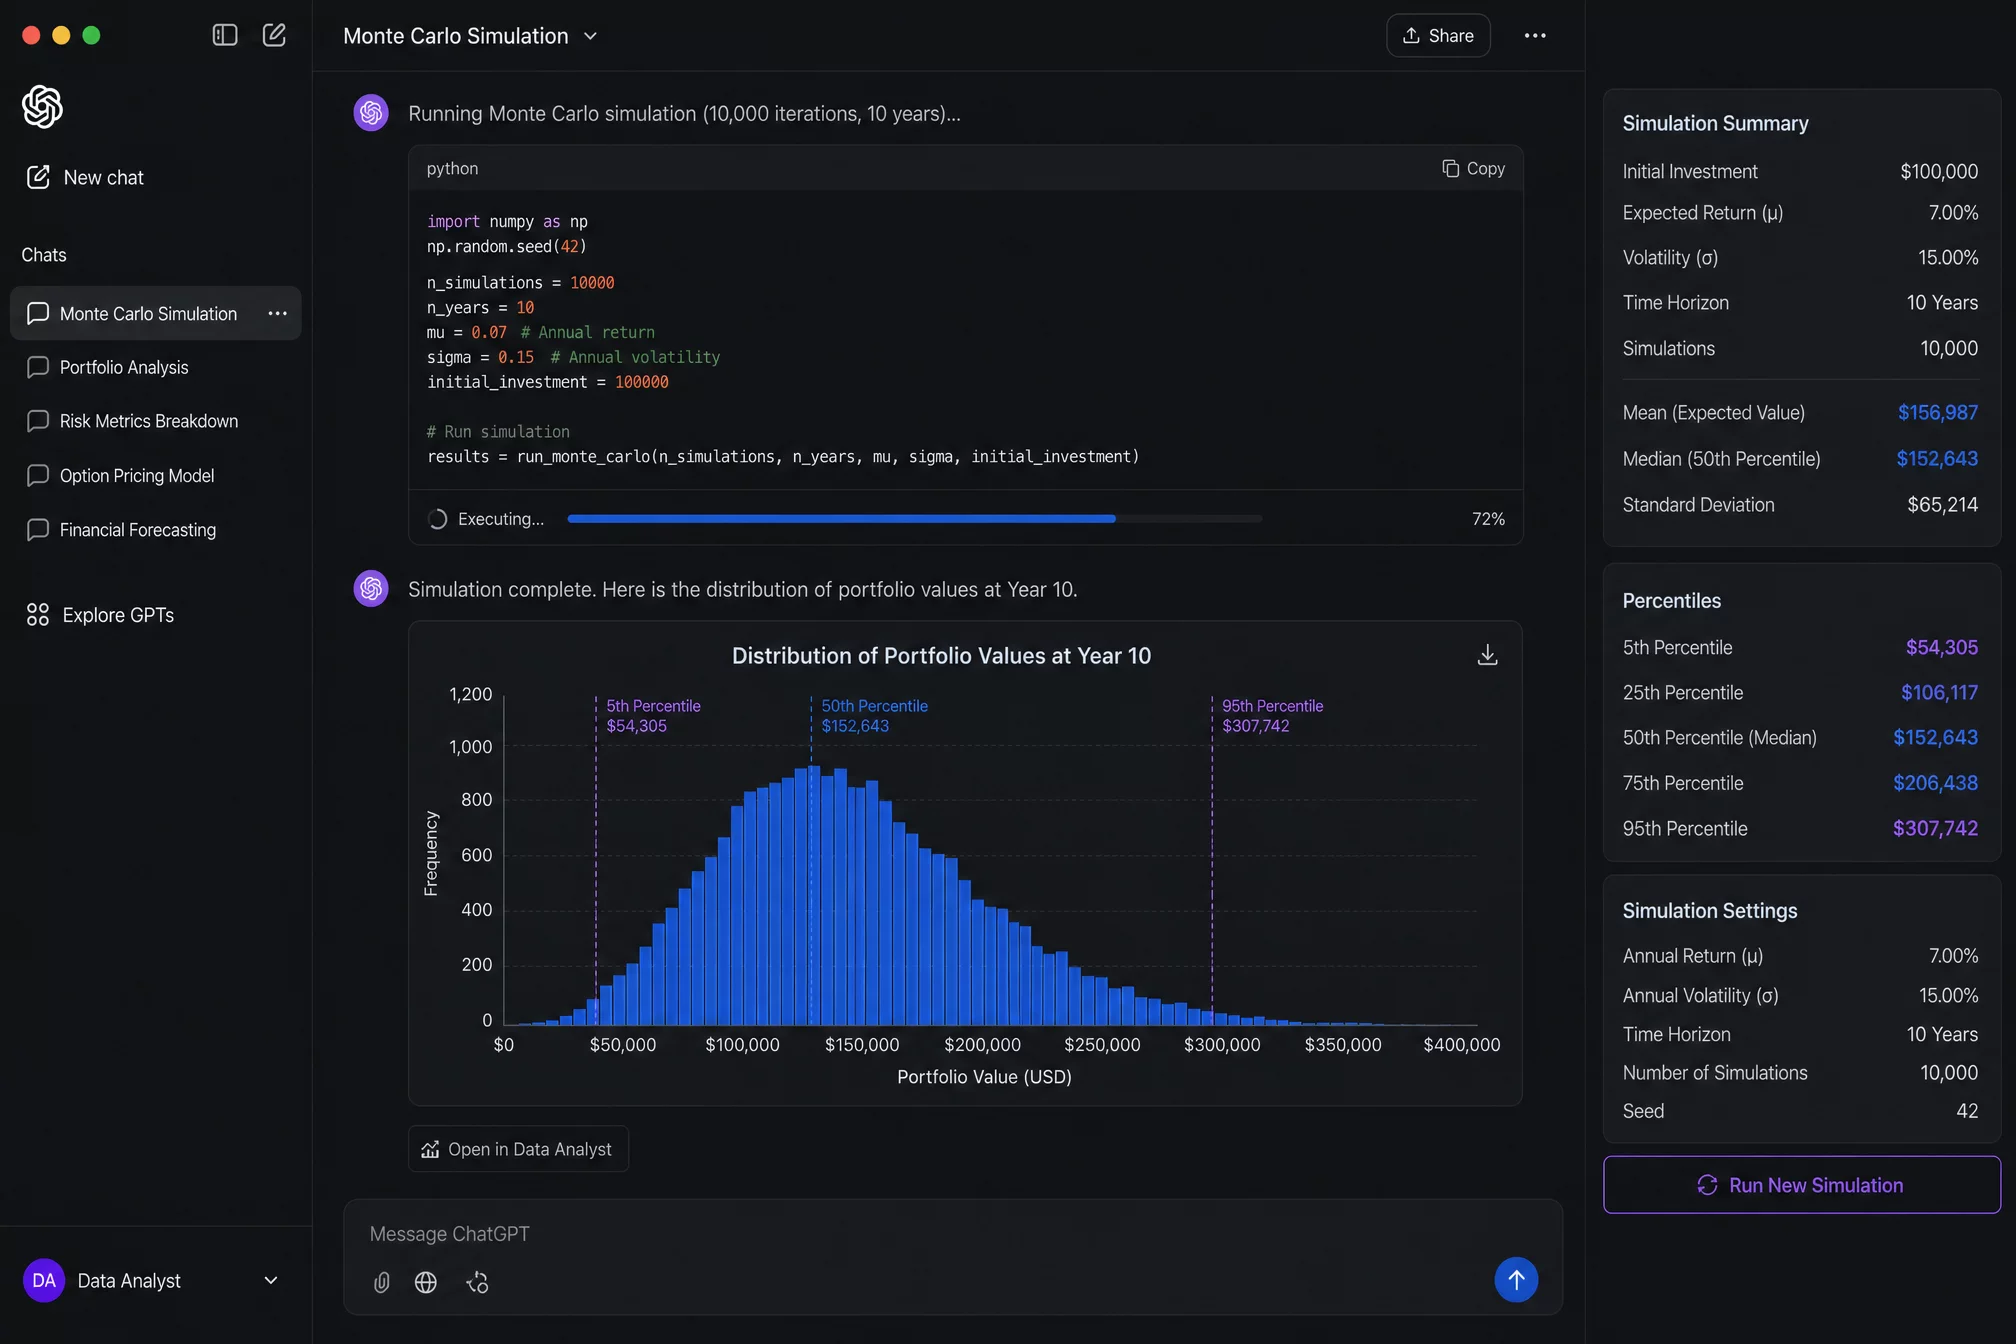Click the 50th Percentile chart marker label

click(x=874, y=716)
